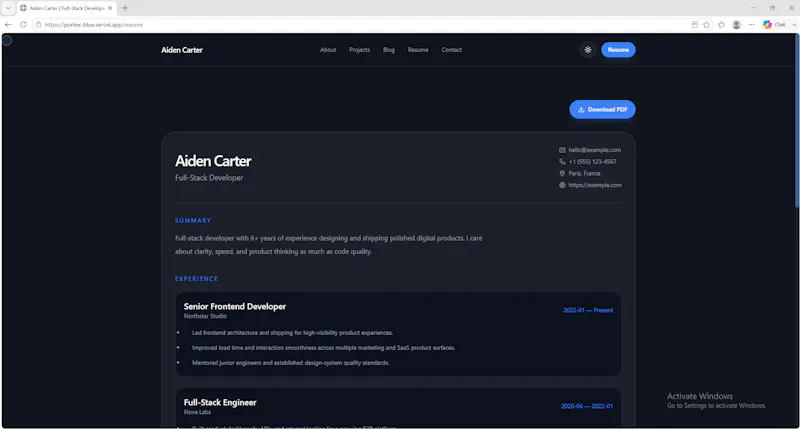
Task: Click the Mentored junior engineers bullet
Action: 290,363
